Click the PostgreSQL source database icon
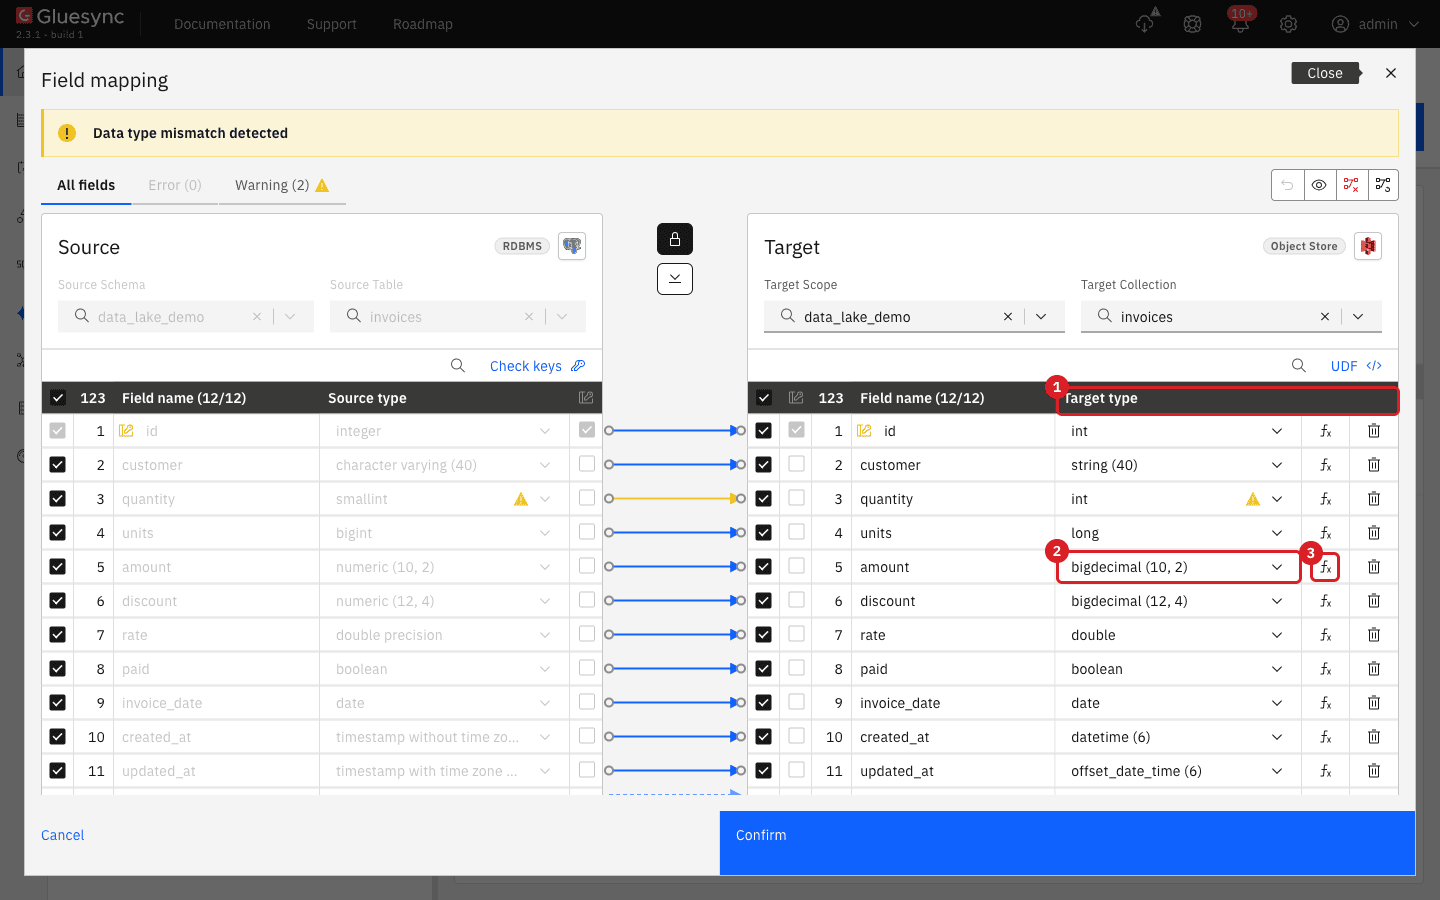The height and width of the screenshot is (900, 1440). 572,246
